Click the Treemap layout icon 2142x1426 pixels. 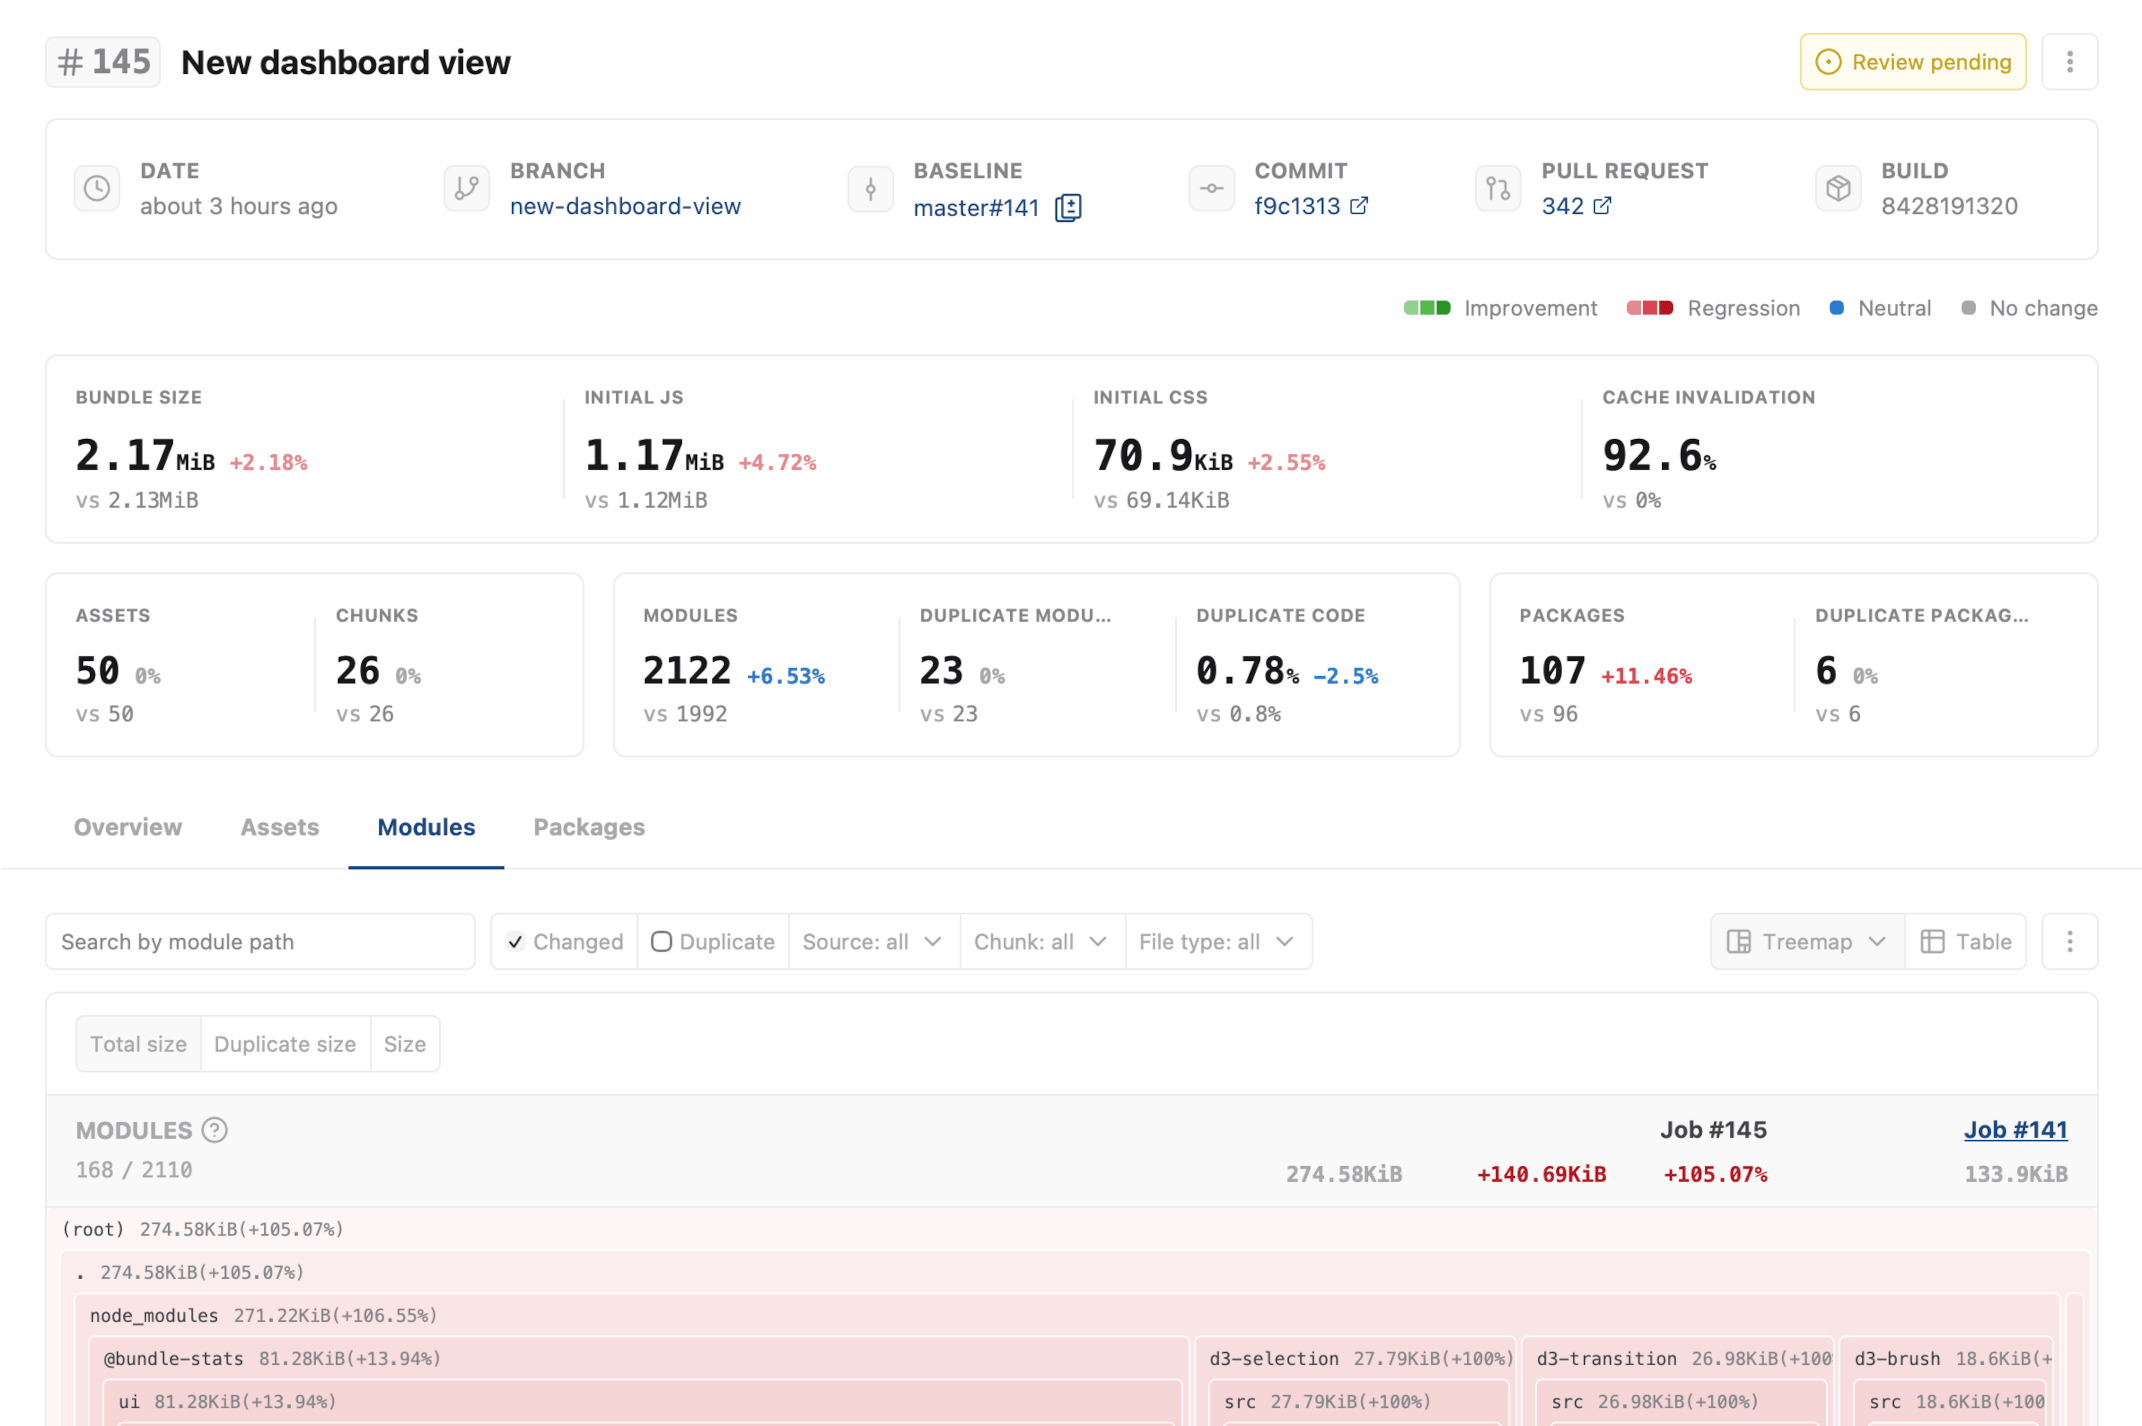pyautogui.click(x=1739, y=941)
